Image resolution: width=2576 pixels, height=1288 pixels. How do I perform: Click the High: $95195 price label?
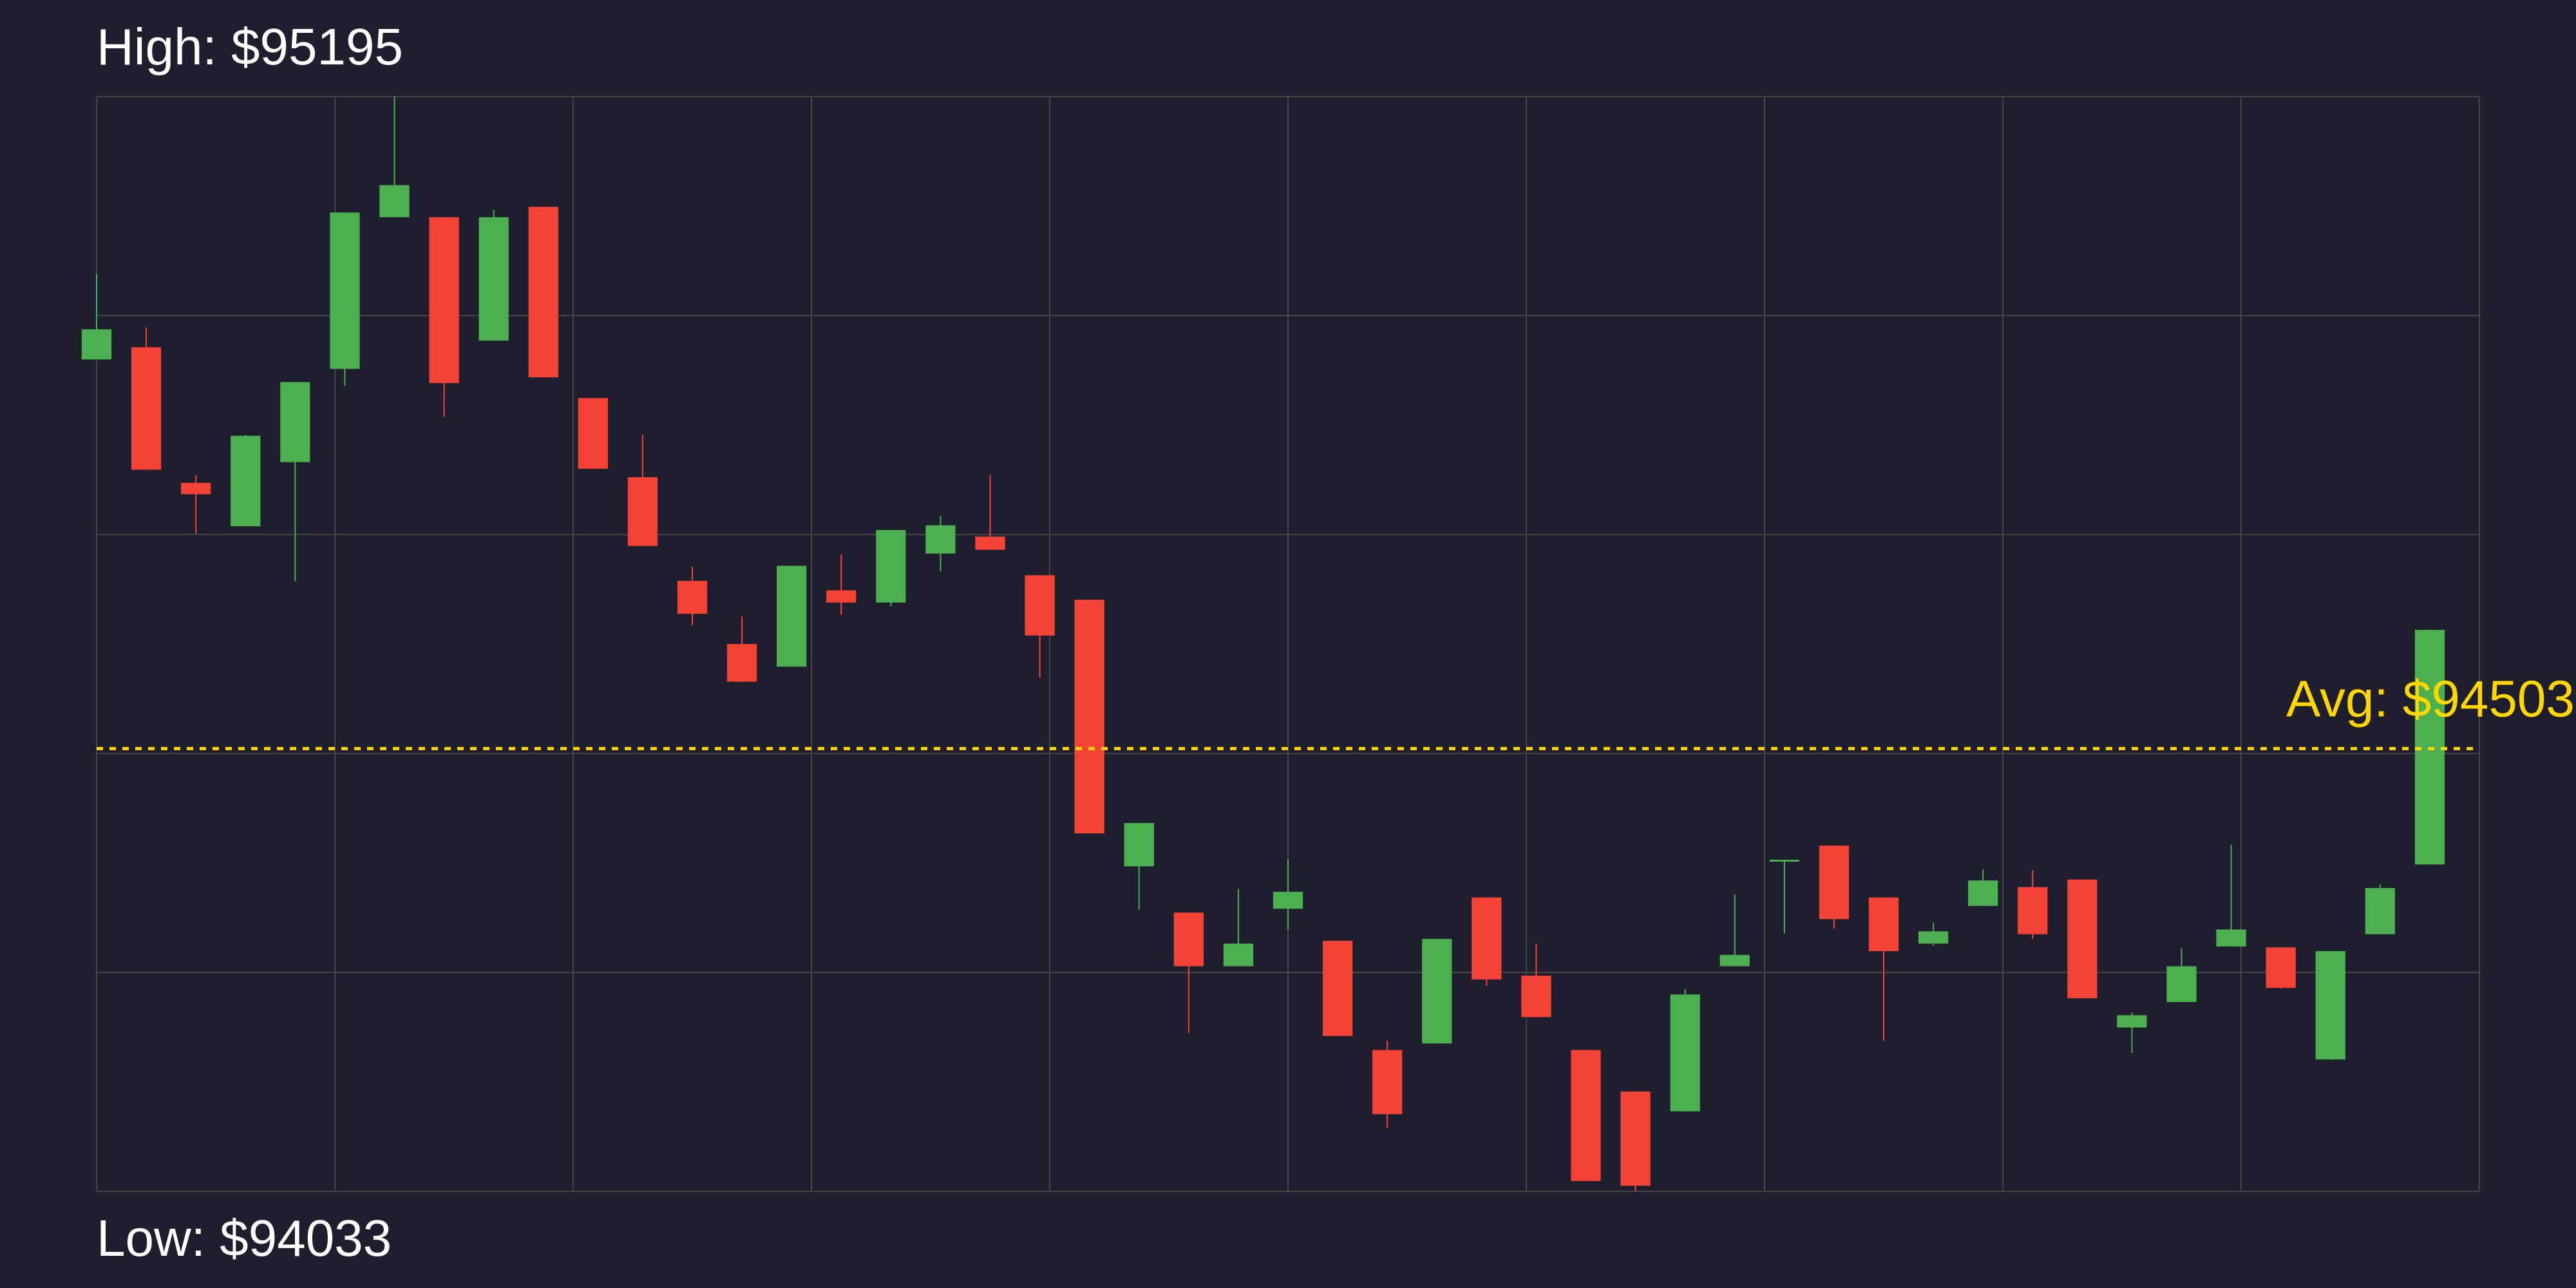[249, 47]
